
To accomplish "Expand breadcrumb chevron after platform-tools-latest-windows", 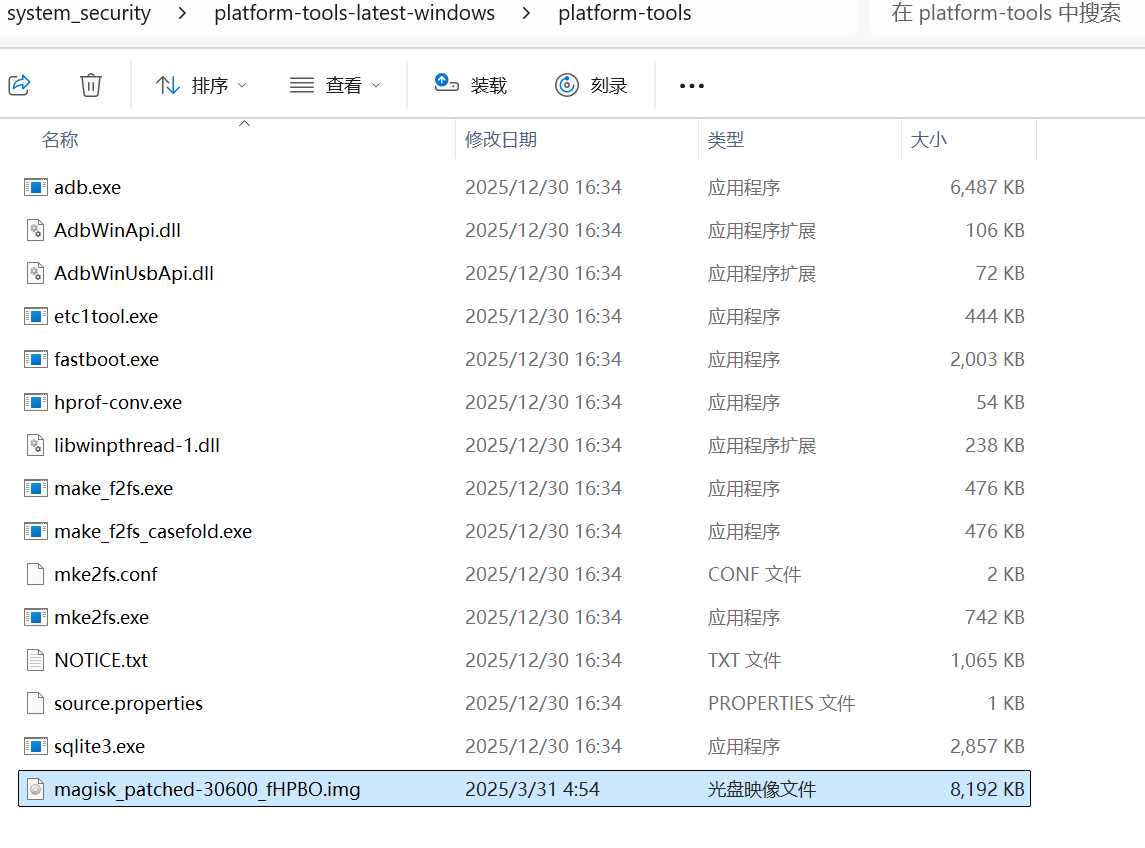I will [526, 14].
